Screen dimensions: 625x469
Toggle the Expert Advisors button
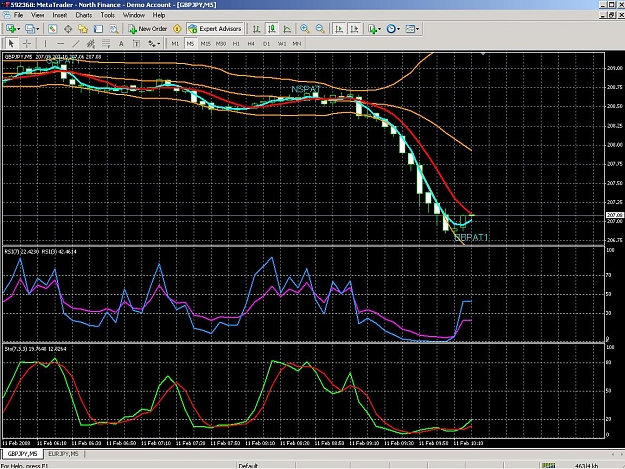tap(215, 29)
